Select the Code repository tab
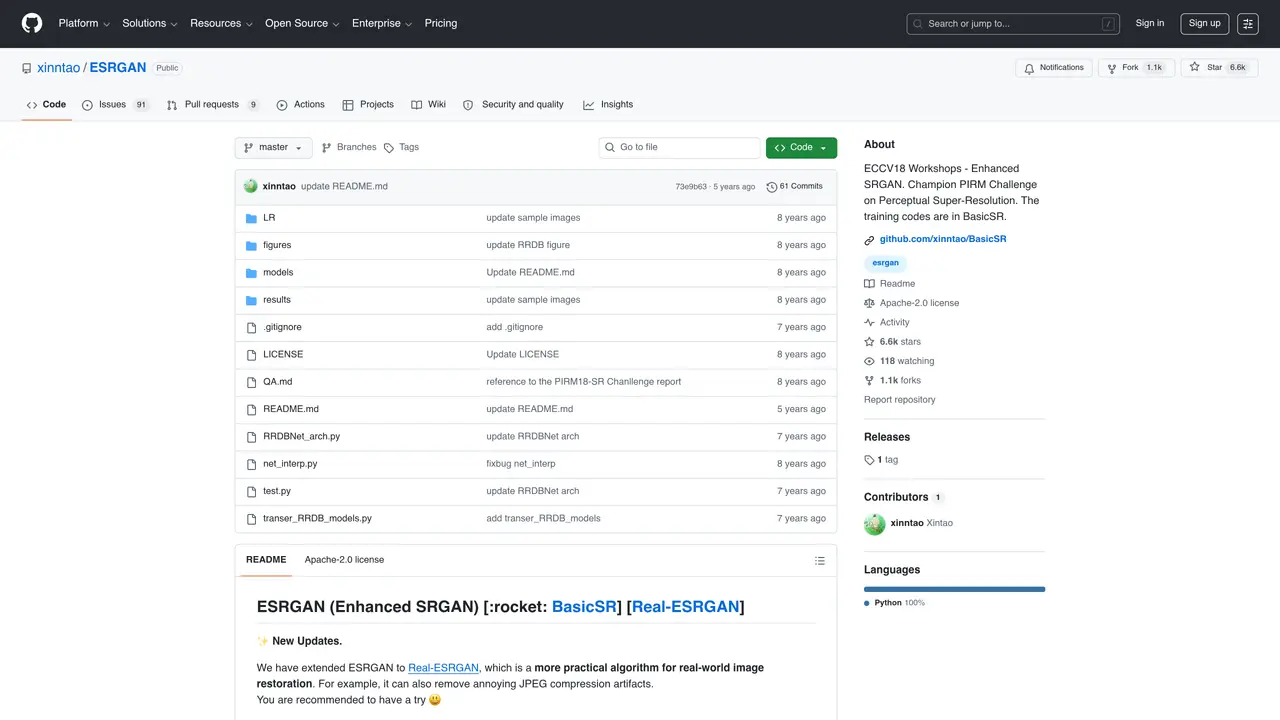 (x=46, y=105)
